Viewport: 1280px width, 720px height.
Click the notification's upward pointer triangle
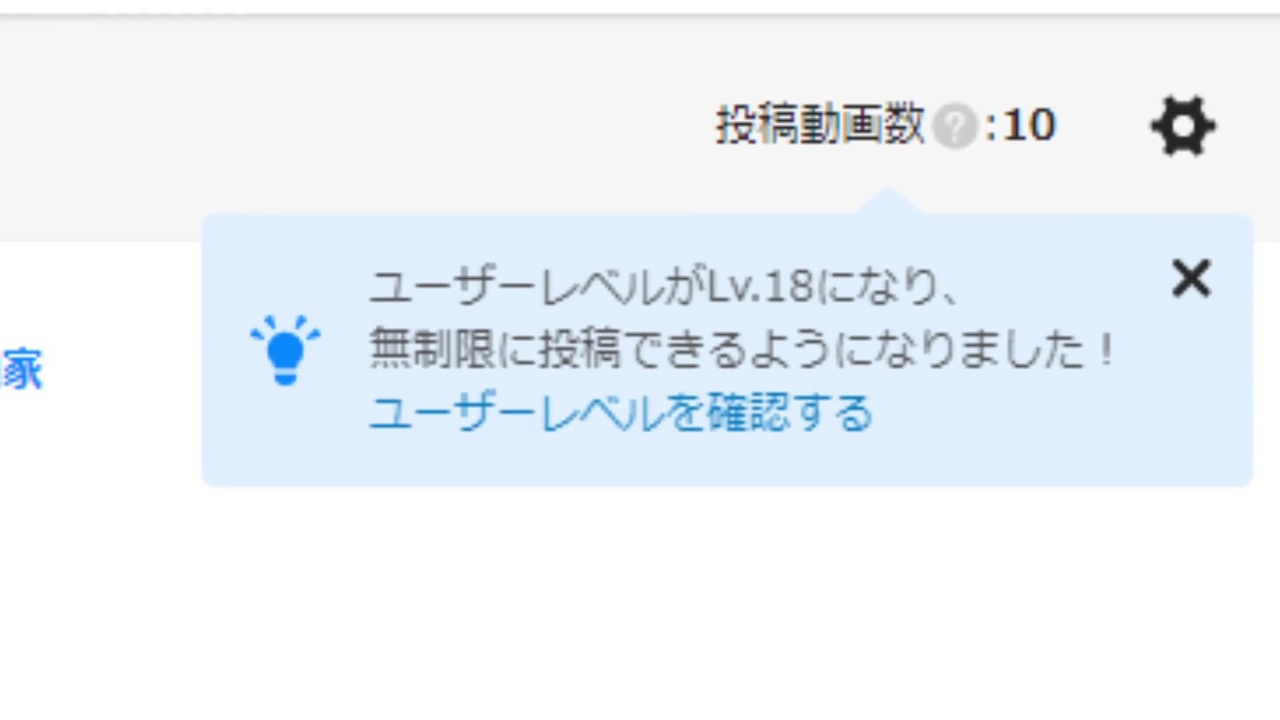click(x=888, y=200)
